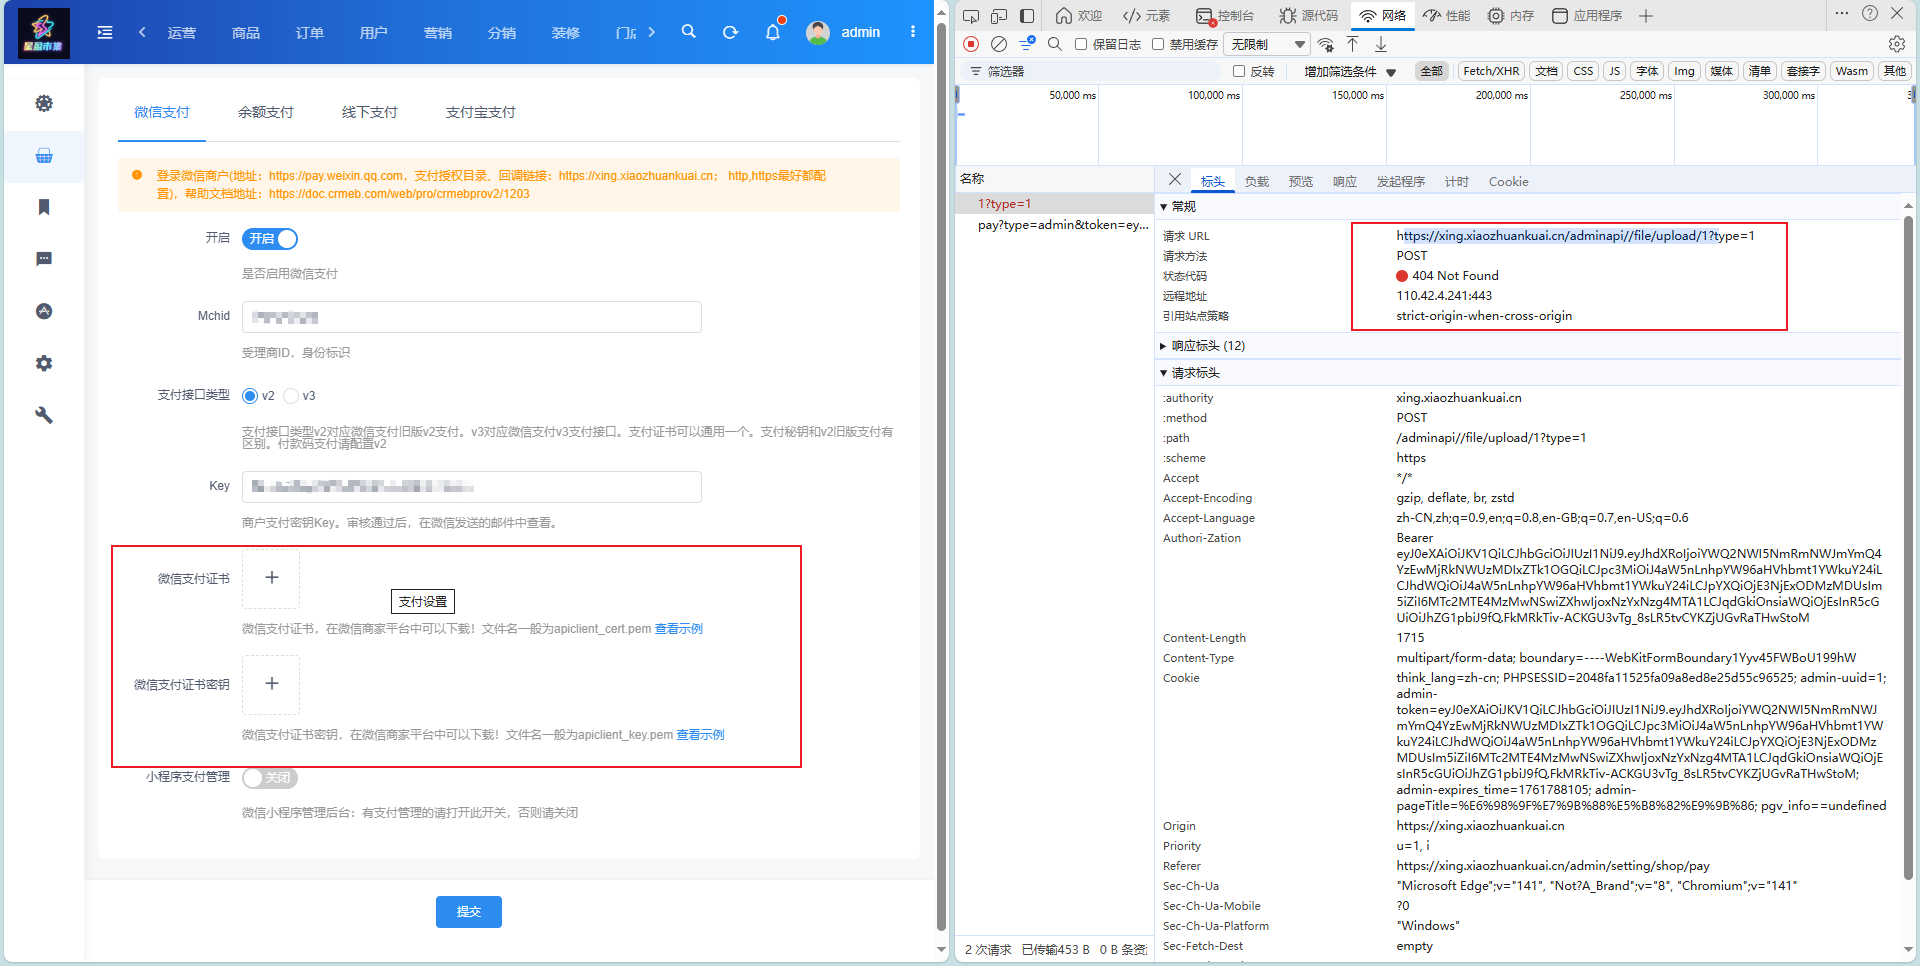Click the record network log button
This screenshot has width=1920, height=966.
[x=971, y=44]
